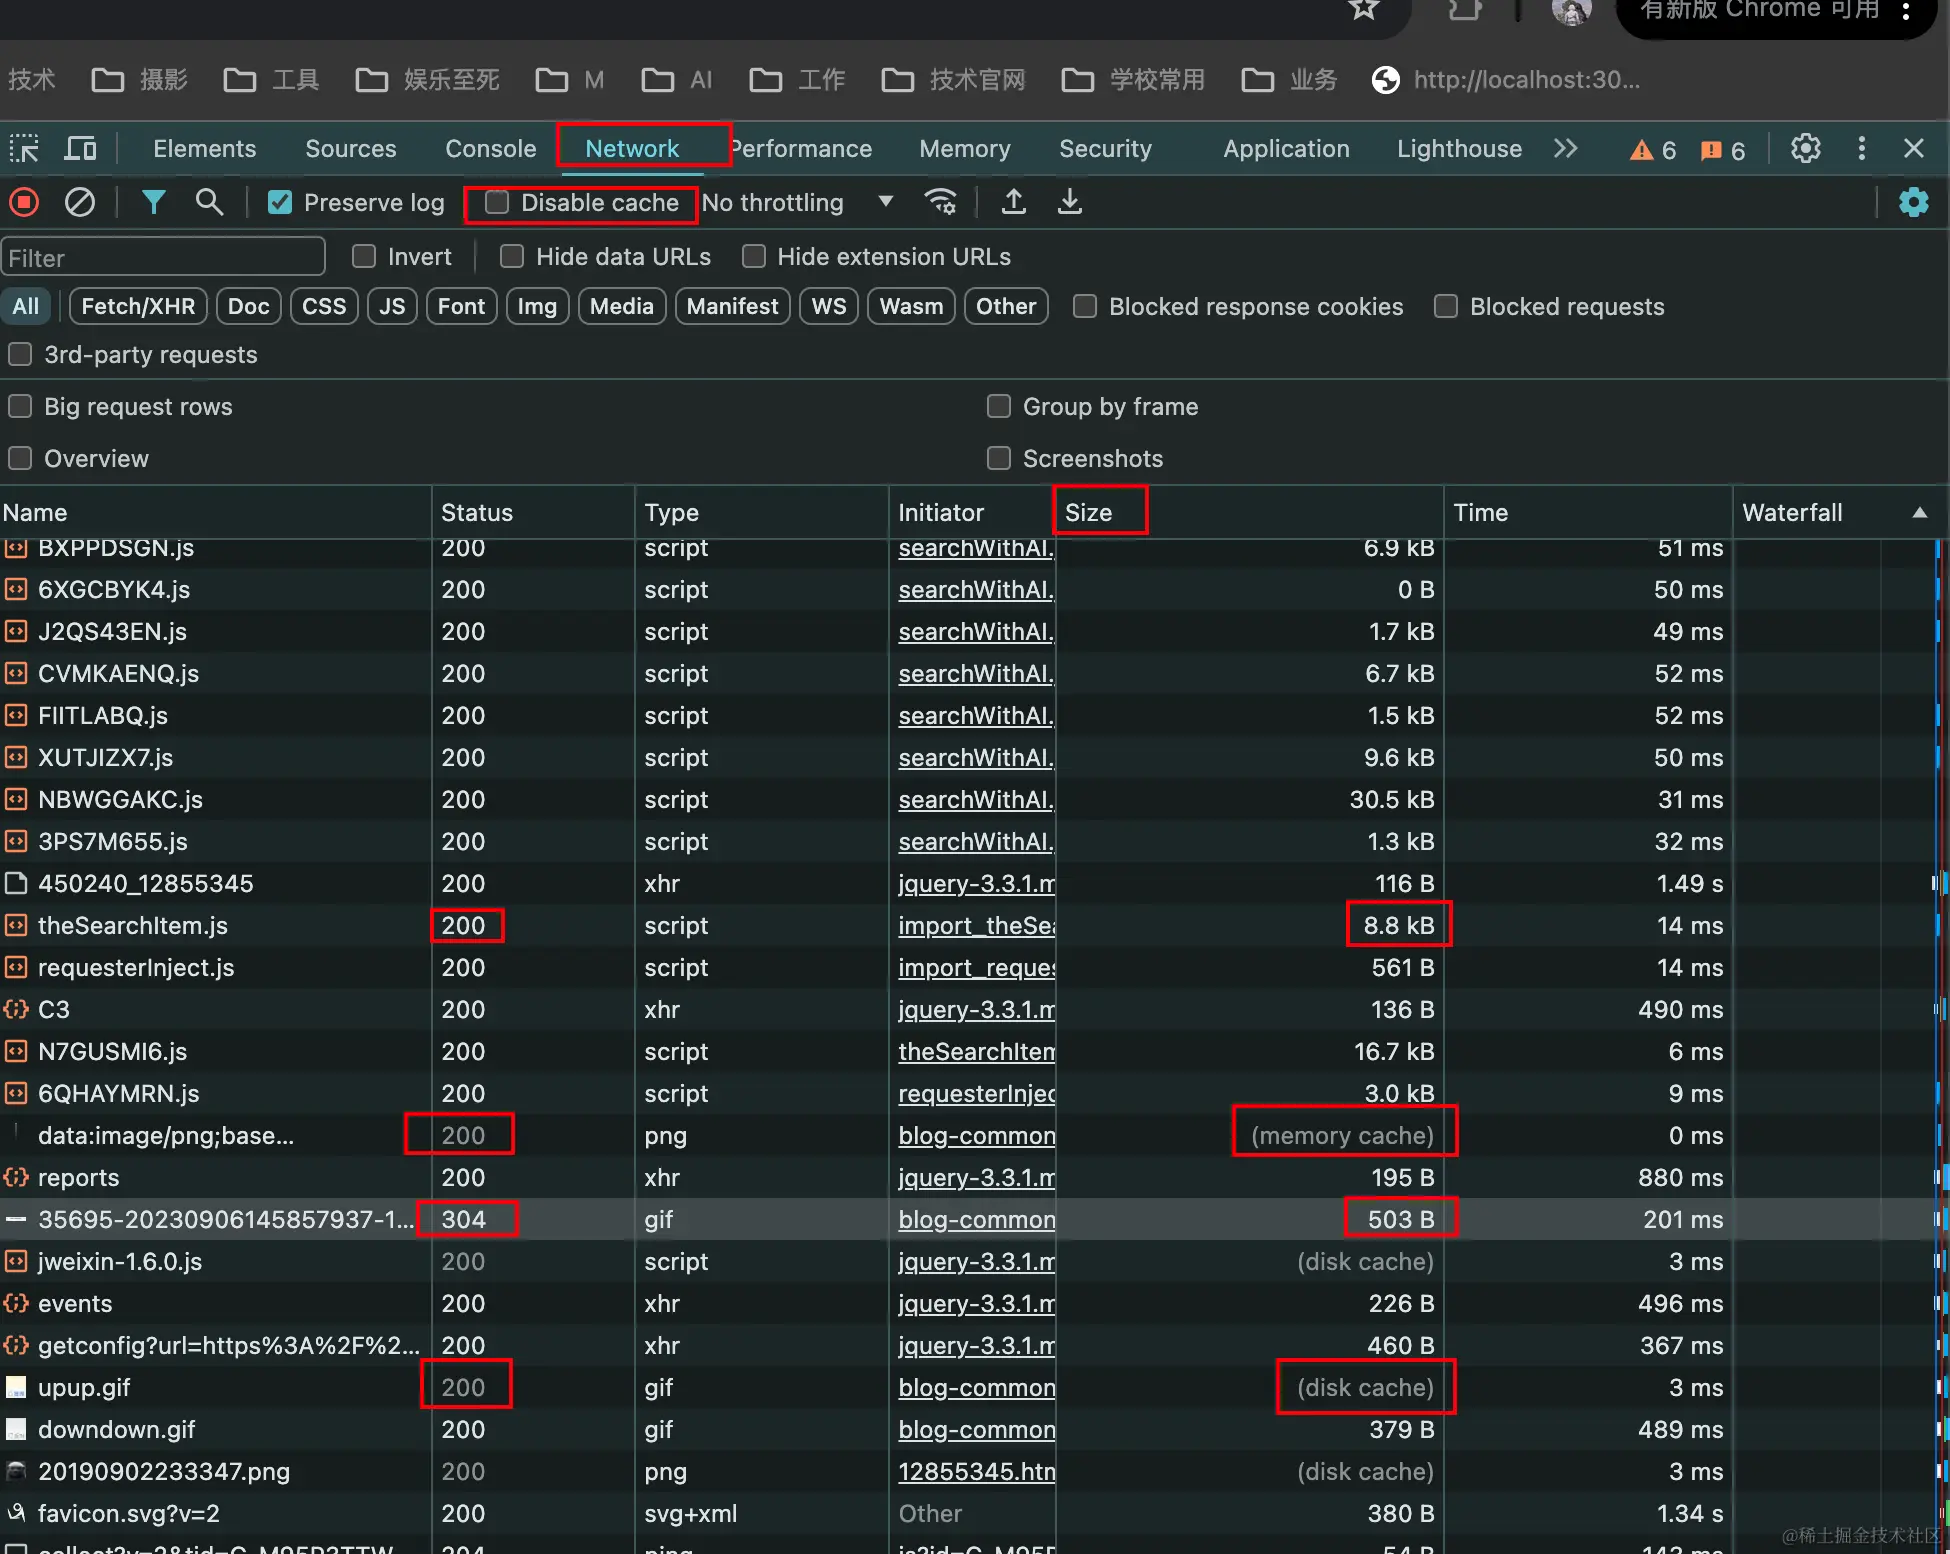Open the Application tab
1950x1554 pixels.
click(x=1286, y=149)
